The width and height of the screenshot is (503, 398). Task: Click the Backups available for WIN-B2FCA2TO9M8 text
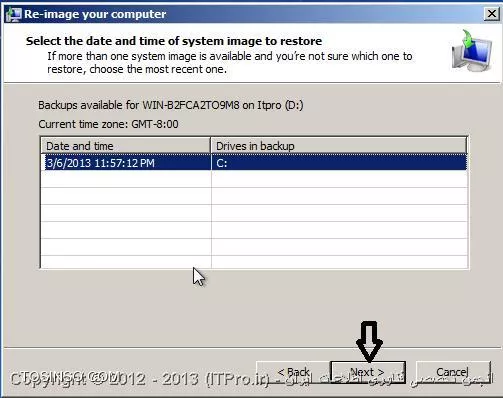[x=171, y=105]
